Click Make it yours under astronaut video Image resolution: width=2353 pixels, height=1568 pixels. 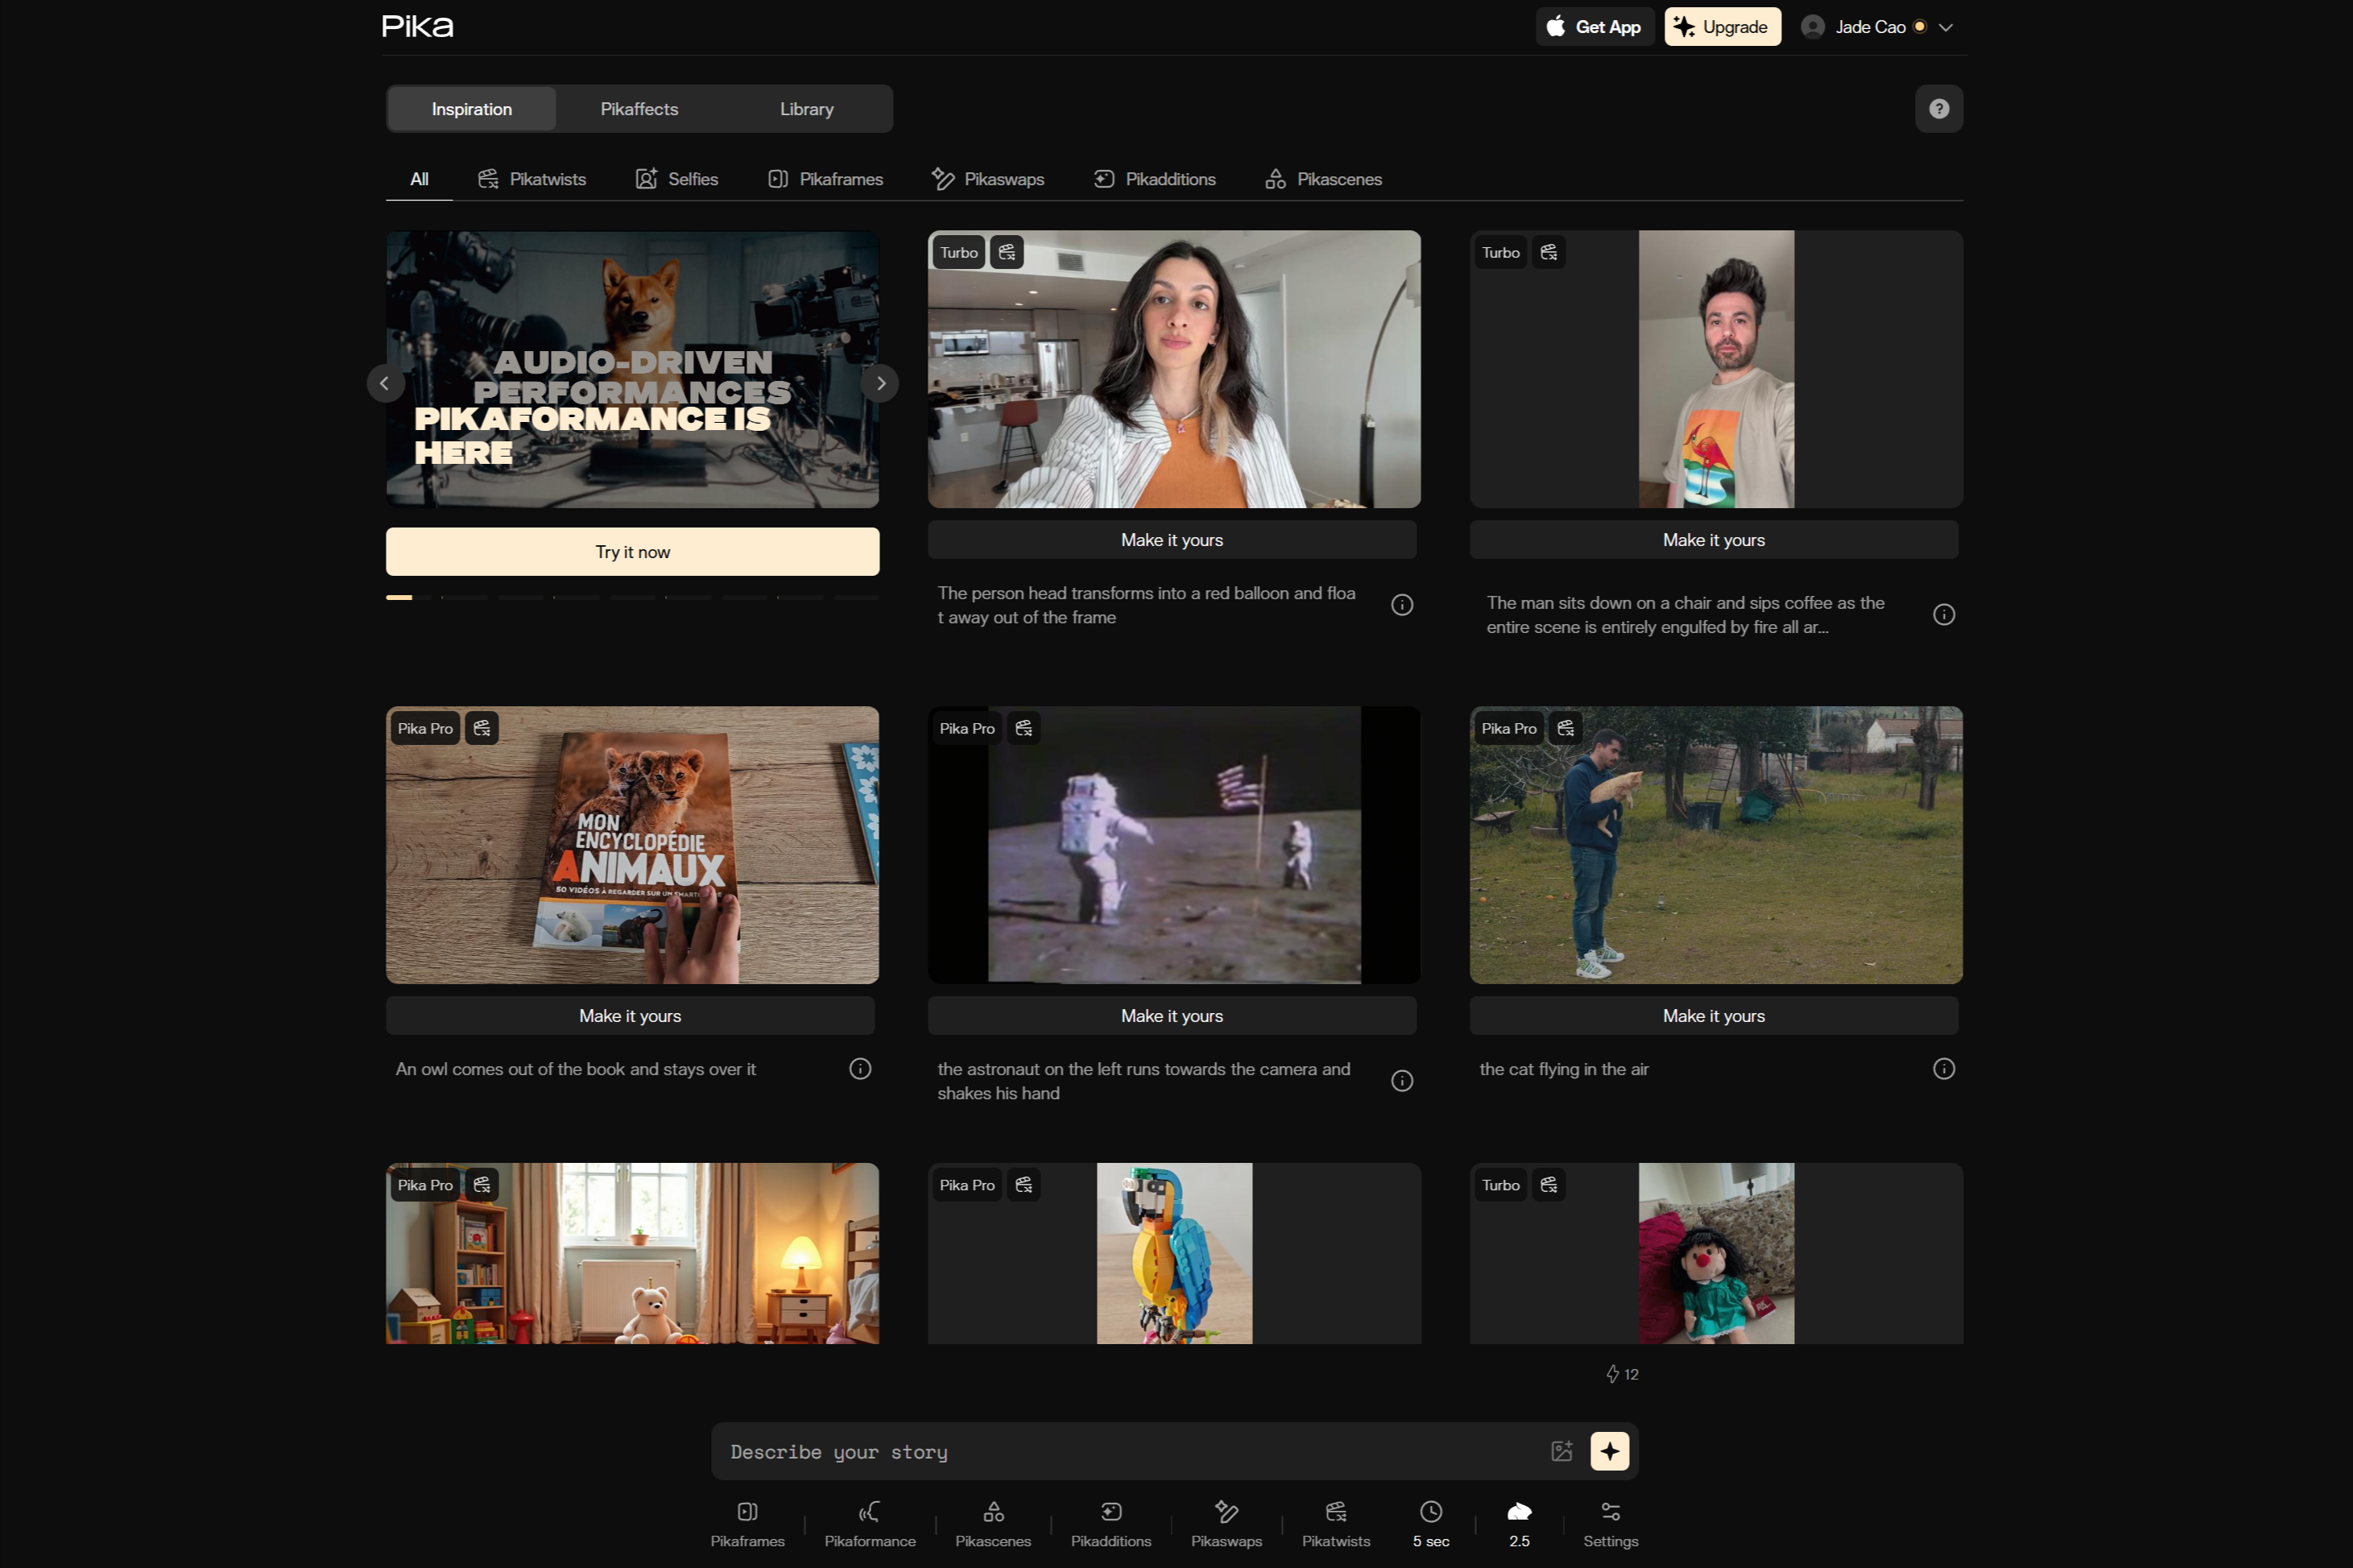tap(1172, 1016)
